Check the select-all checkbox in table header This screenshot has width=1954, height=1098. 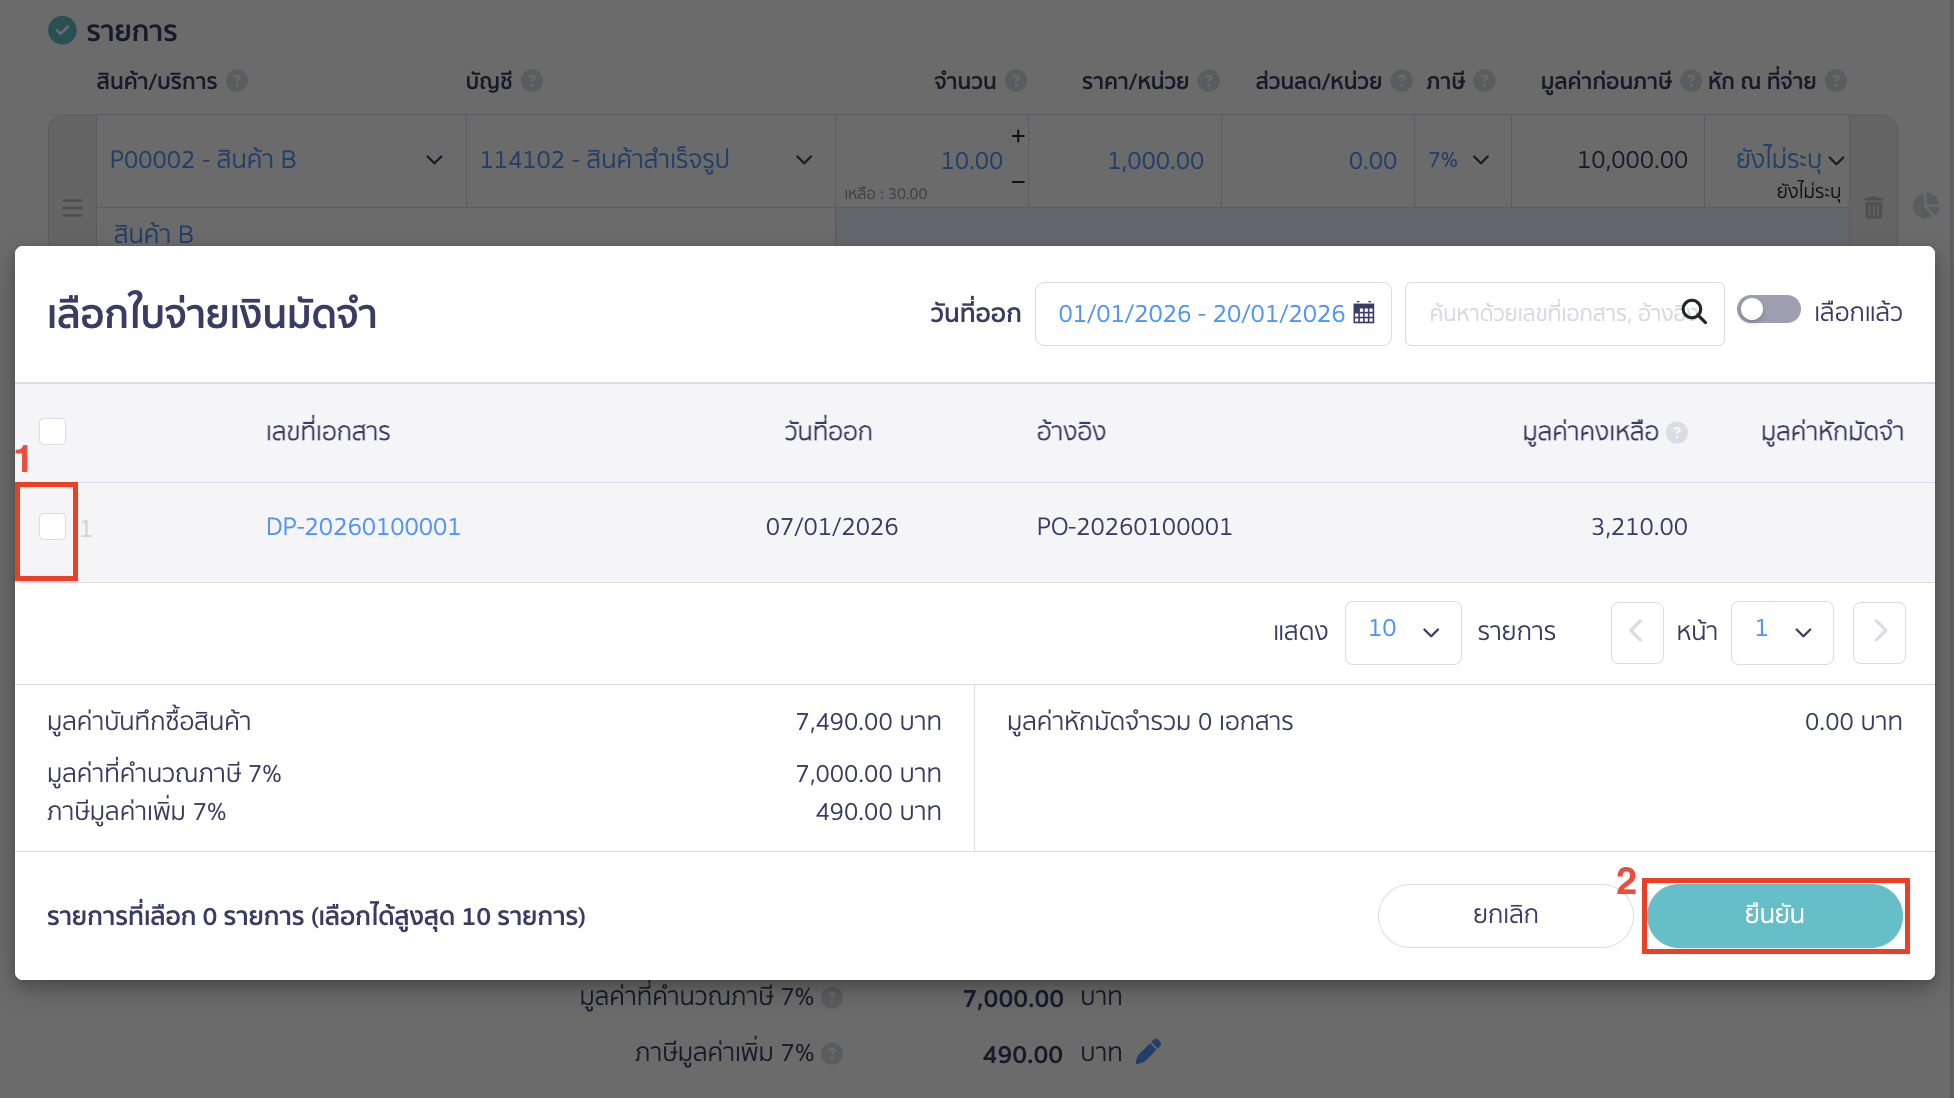pos(52,431)
